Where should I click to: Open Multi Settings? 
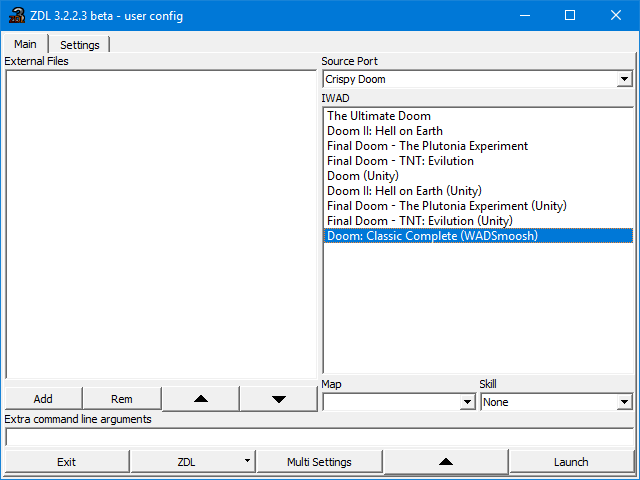tap(319, 462)
